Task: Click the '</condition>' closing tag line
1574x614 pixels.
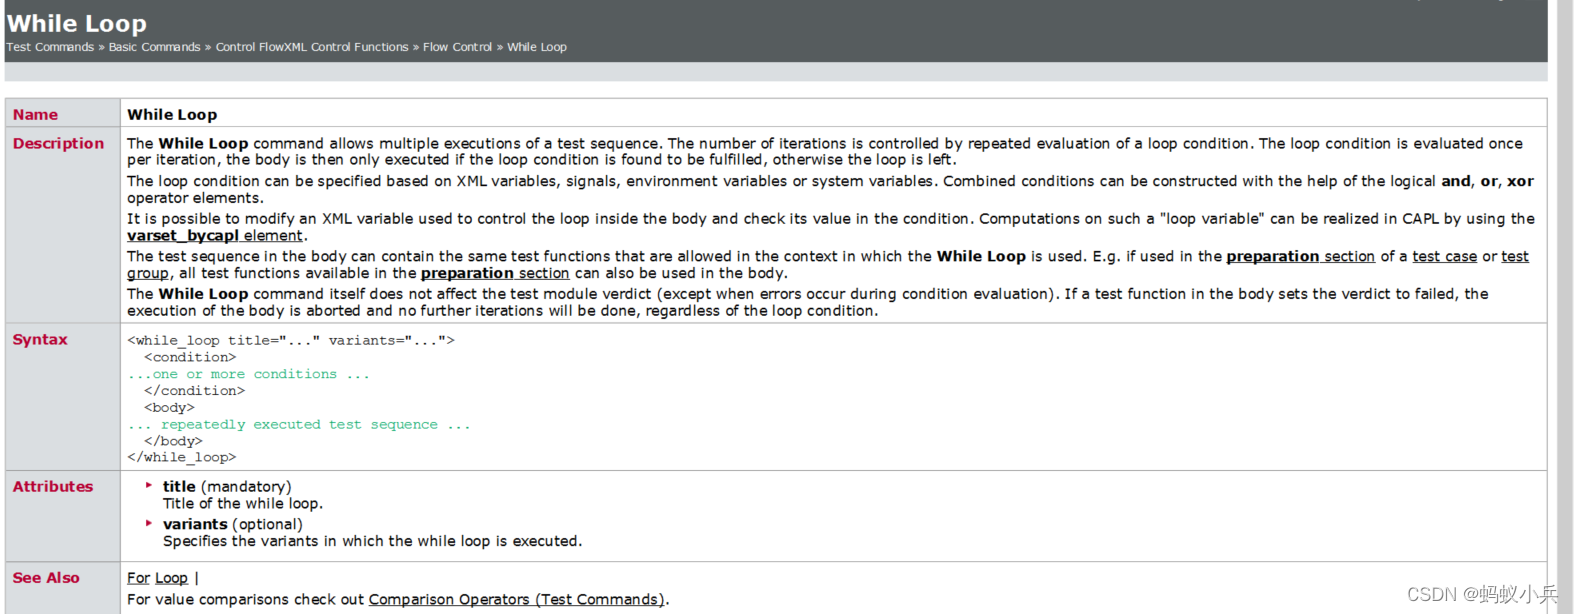Action: click(195, 391)
